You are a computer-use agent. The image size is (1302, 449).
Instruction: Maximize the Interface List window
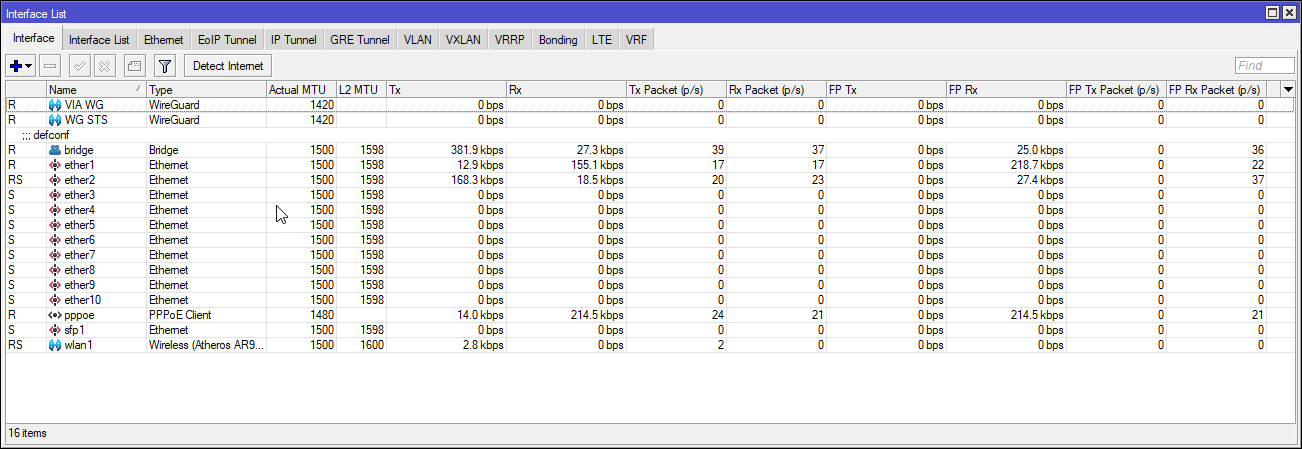[x=1272, y=12]
